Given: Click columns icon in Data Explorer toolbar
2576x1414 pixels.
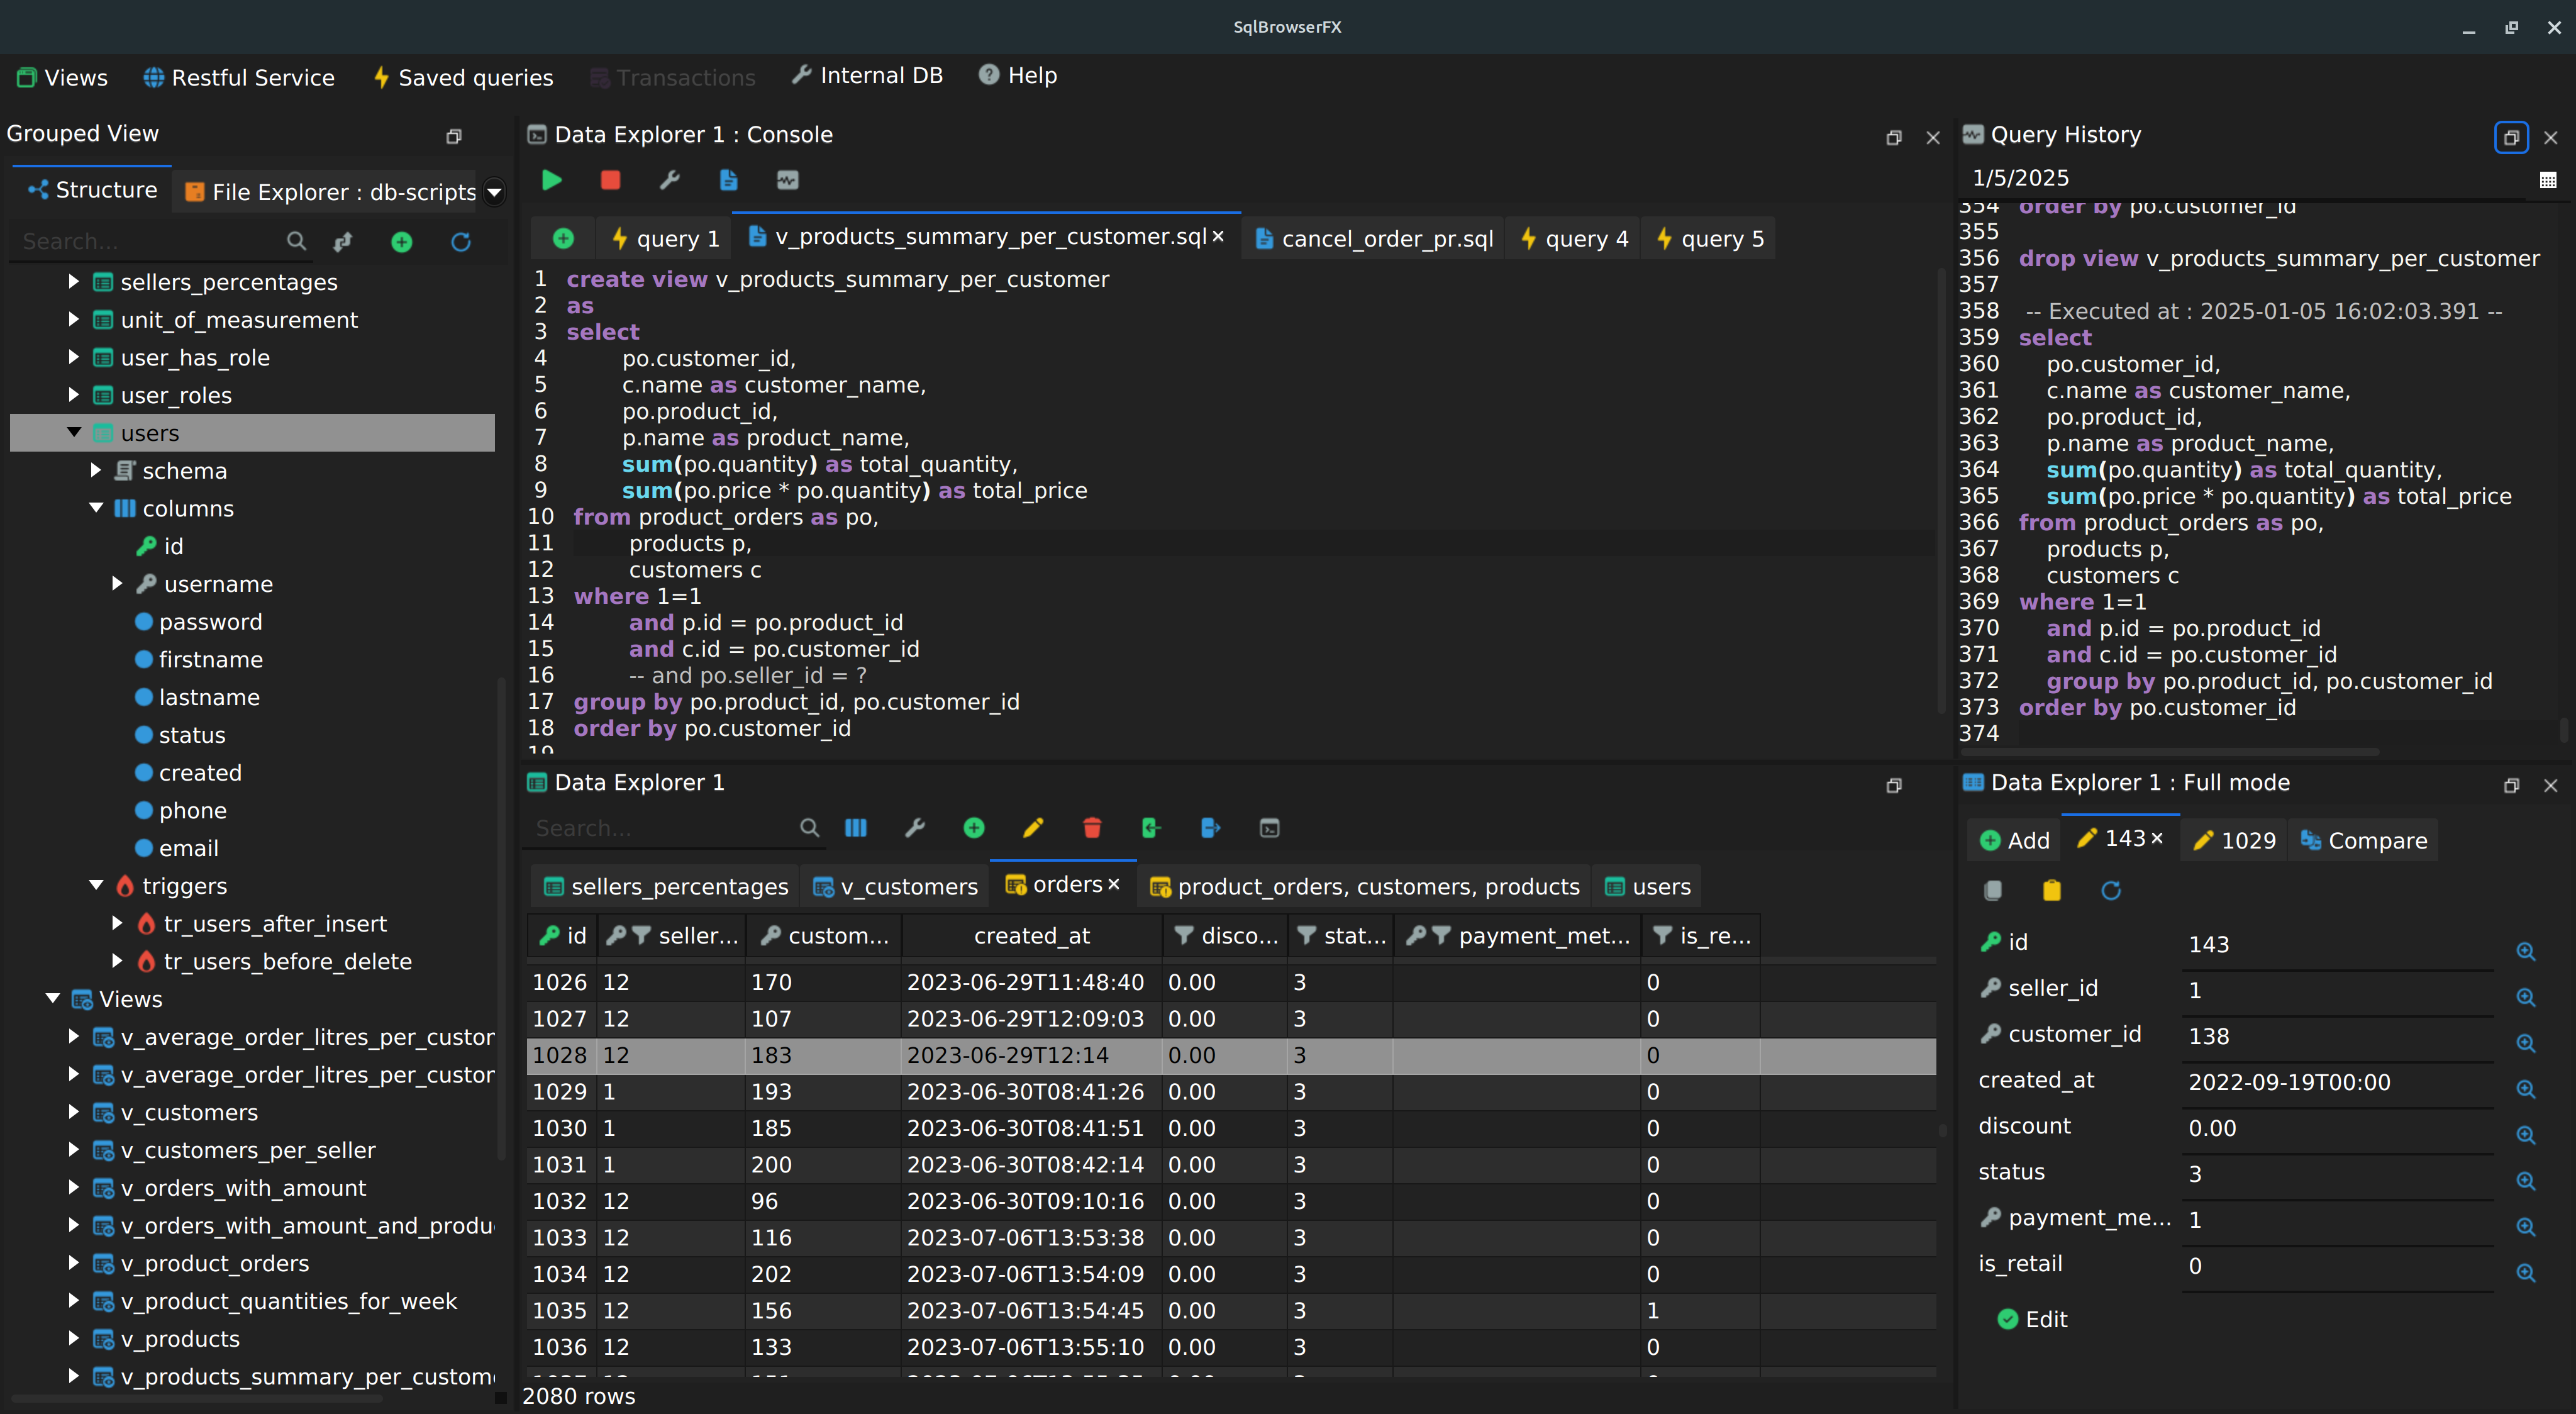Looking at the screenshot, I should click(x=856, y=828).
